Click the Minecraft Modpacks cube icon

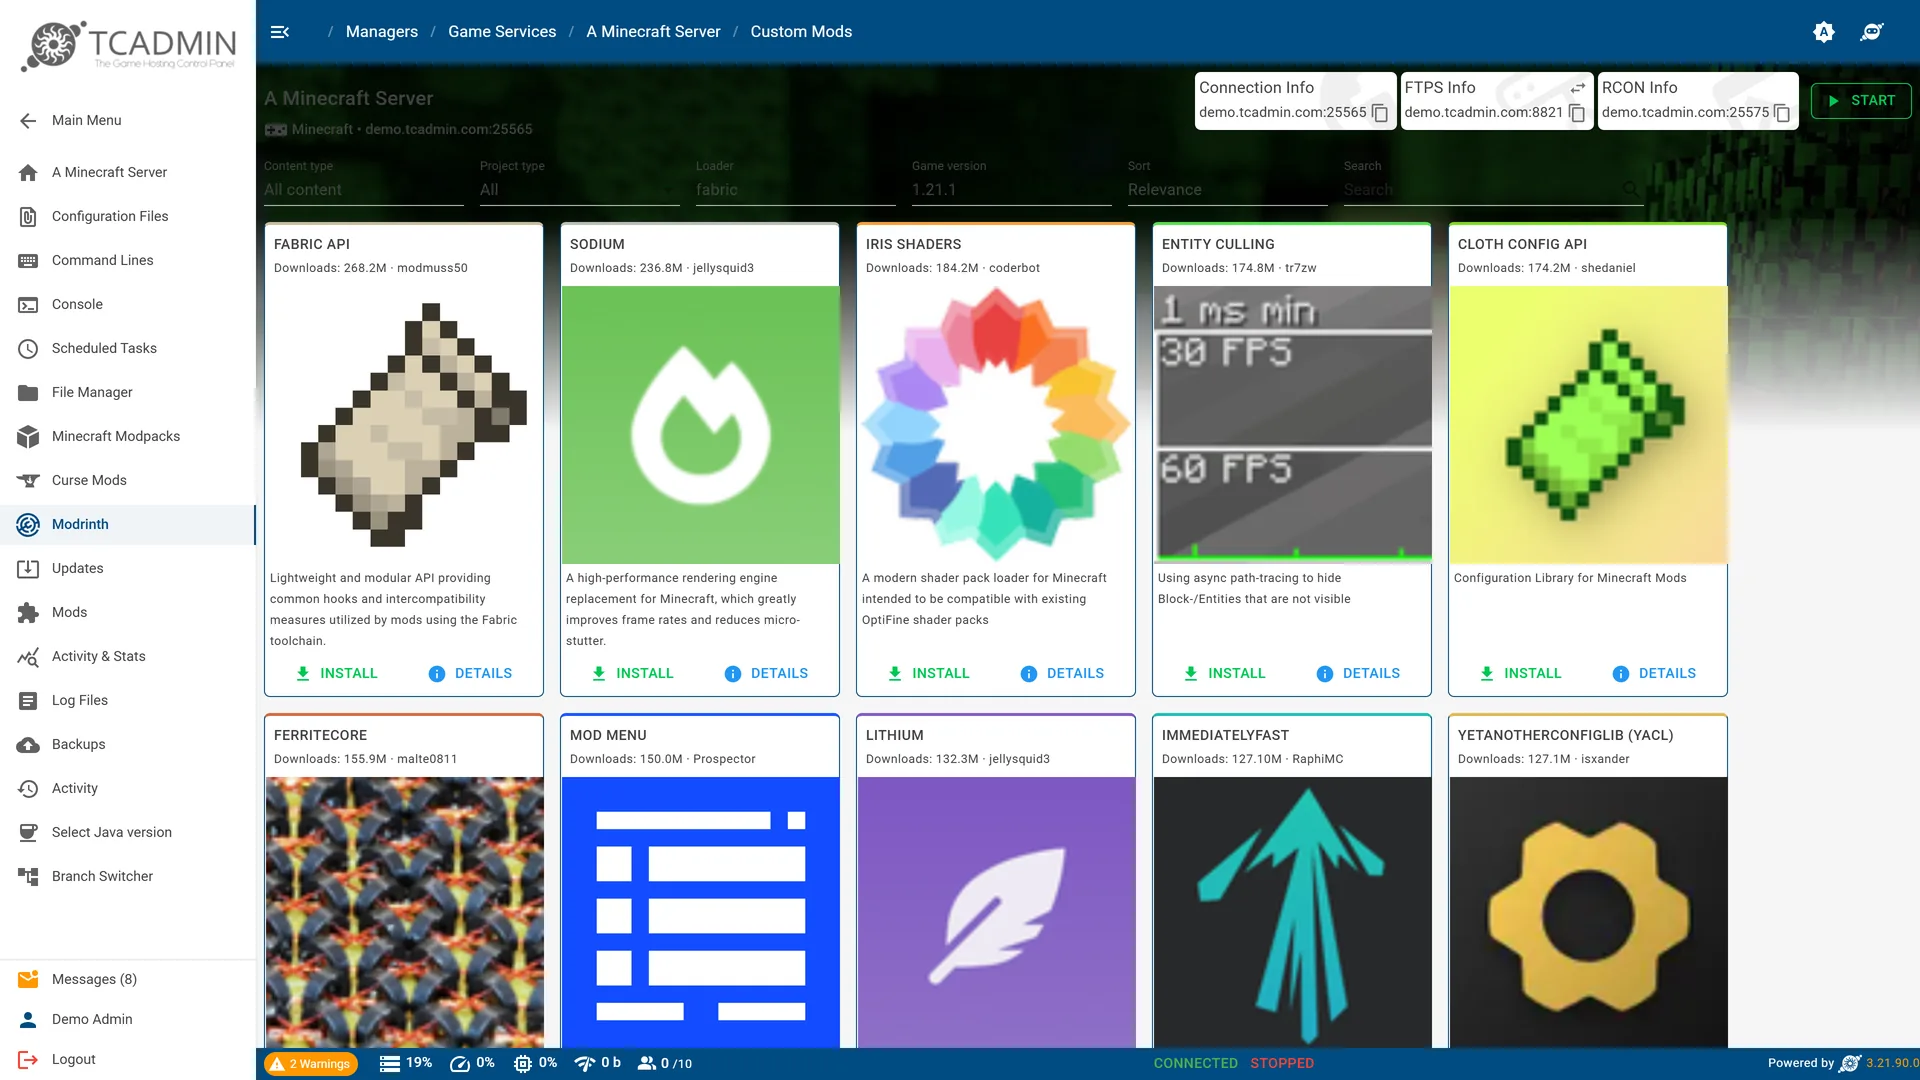point(28,436)
